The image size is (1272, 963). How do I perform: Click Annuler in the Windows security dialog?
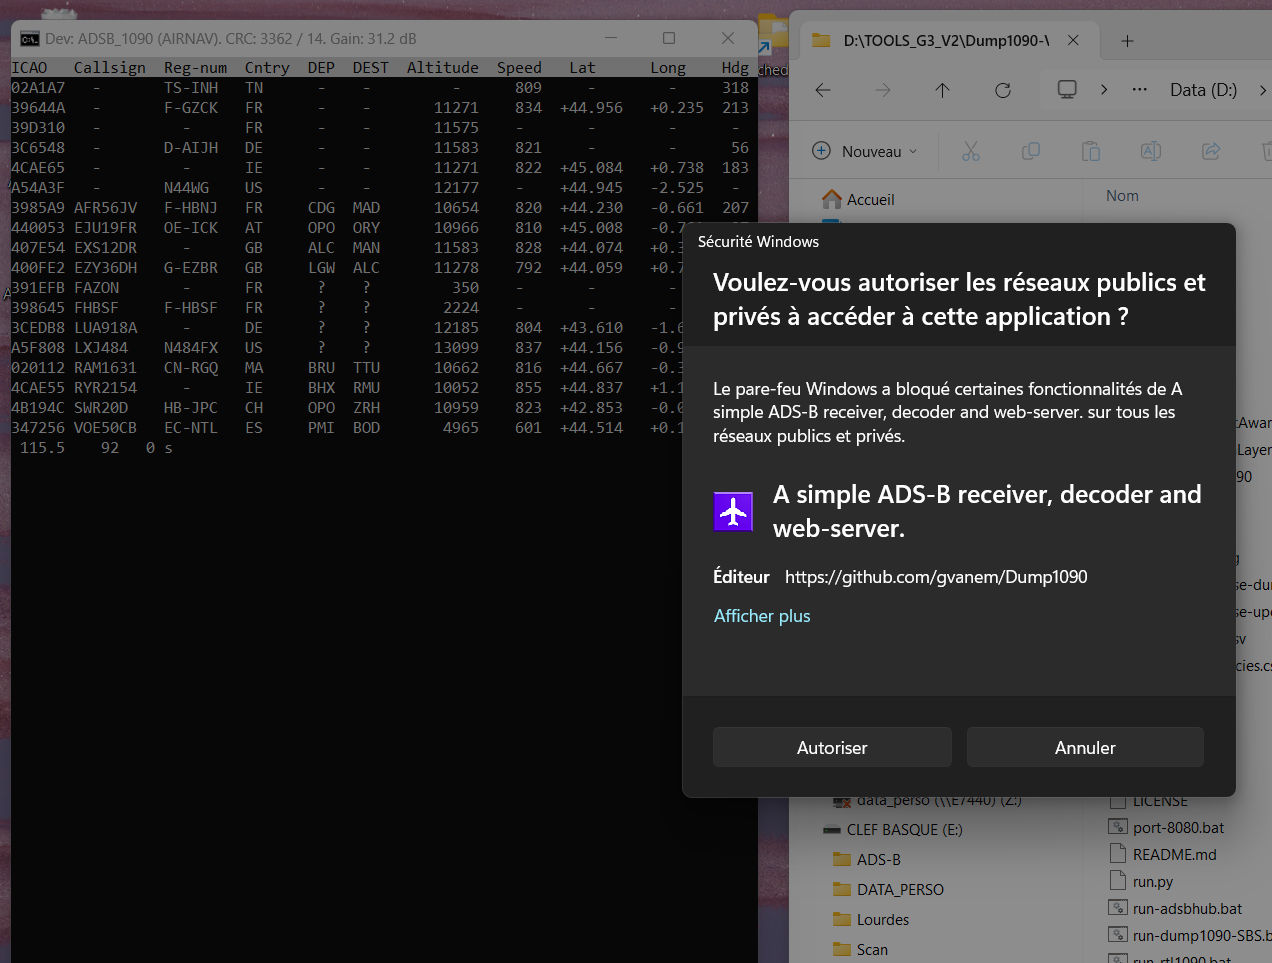coord(1085,747)
